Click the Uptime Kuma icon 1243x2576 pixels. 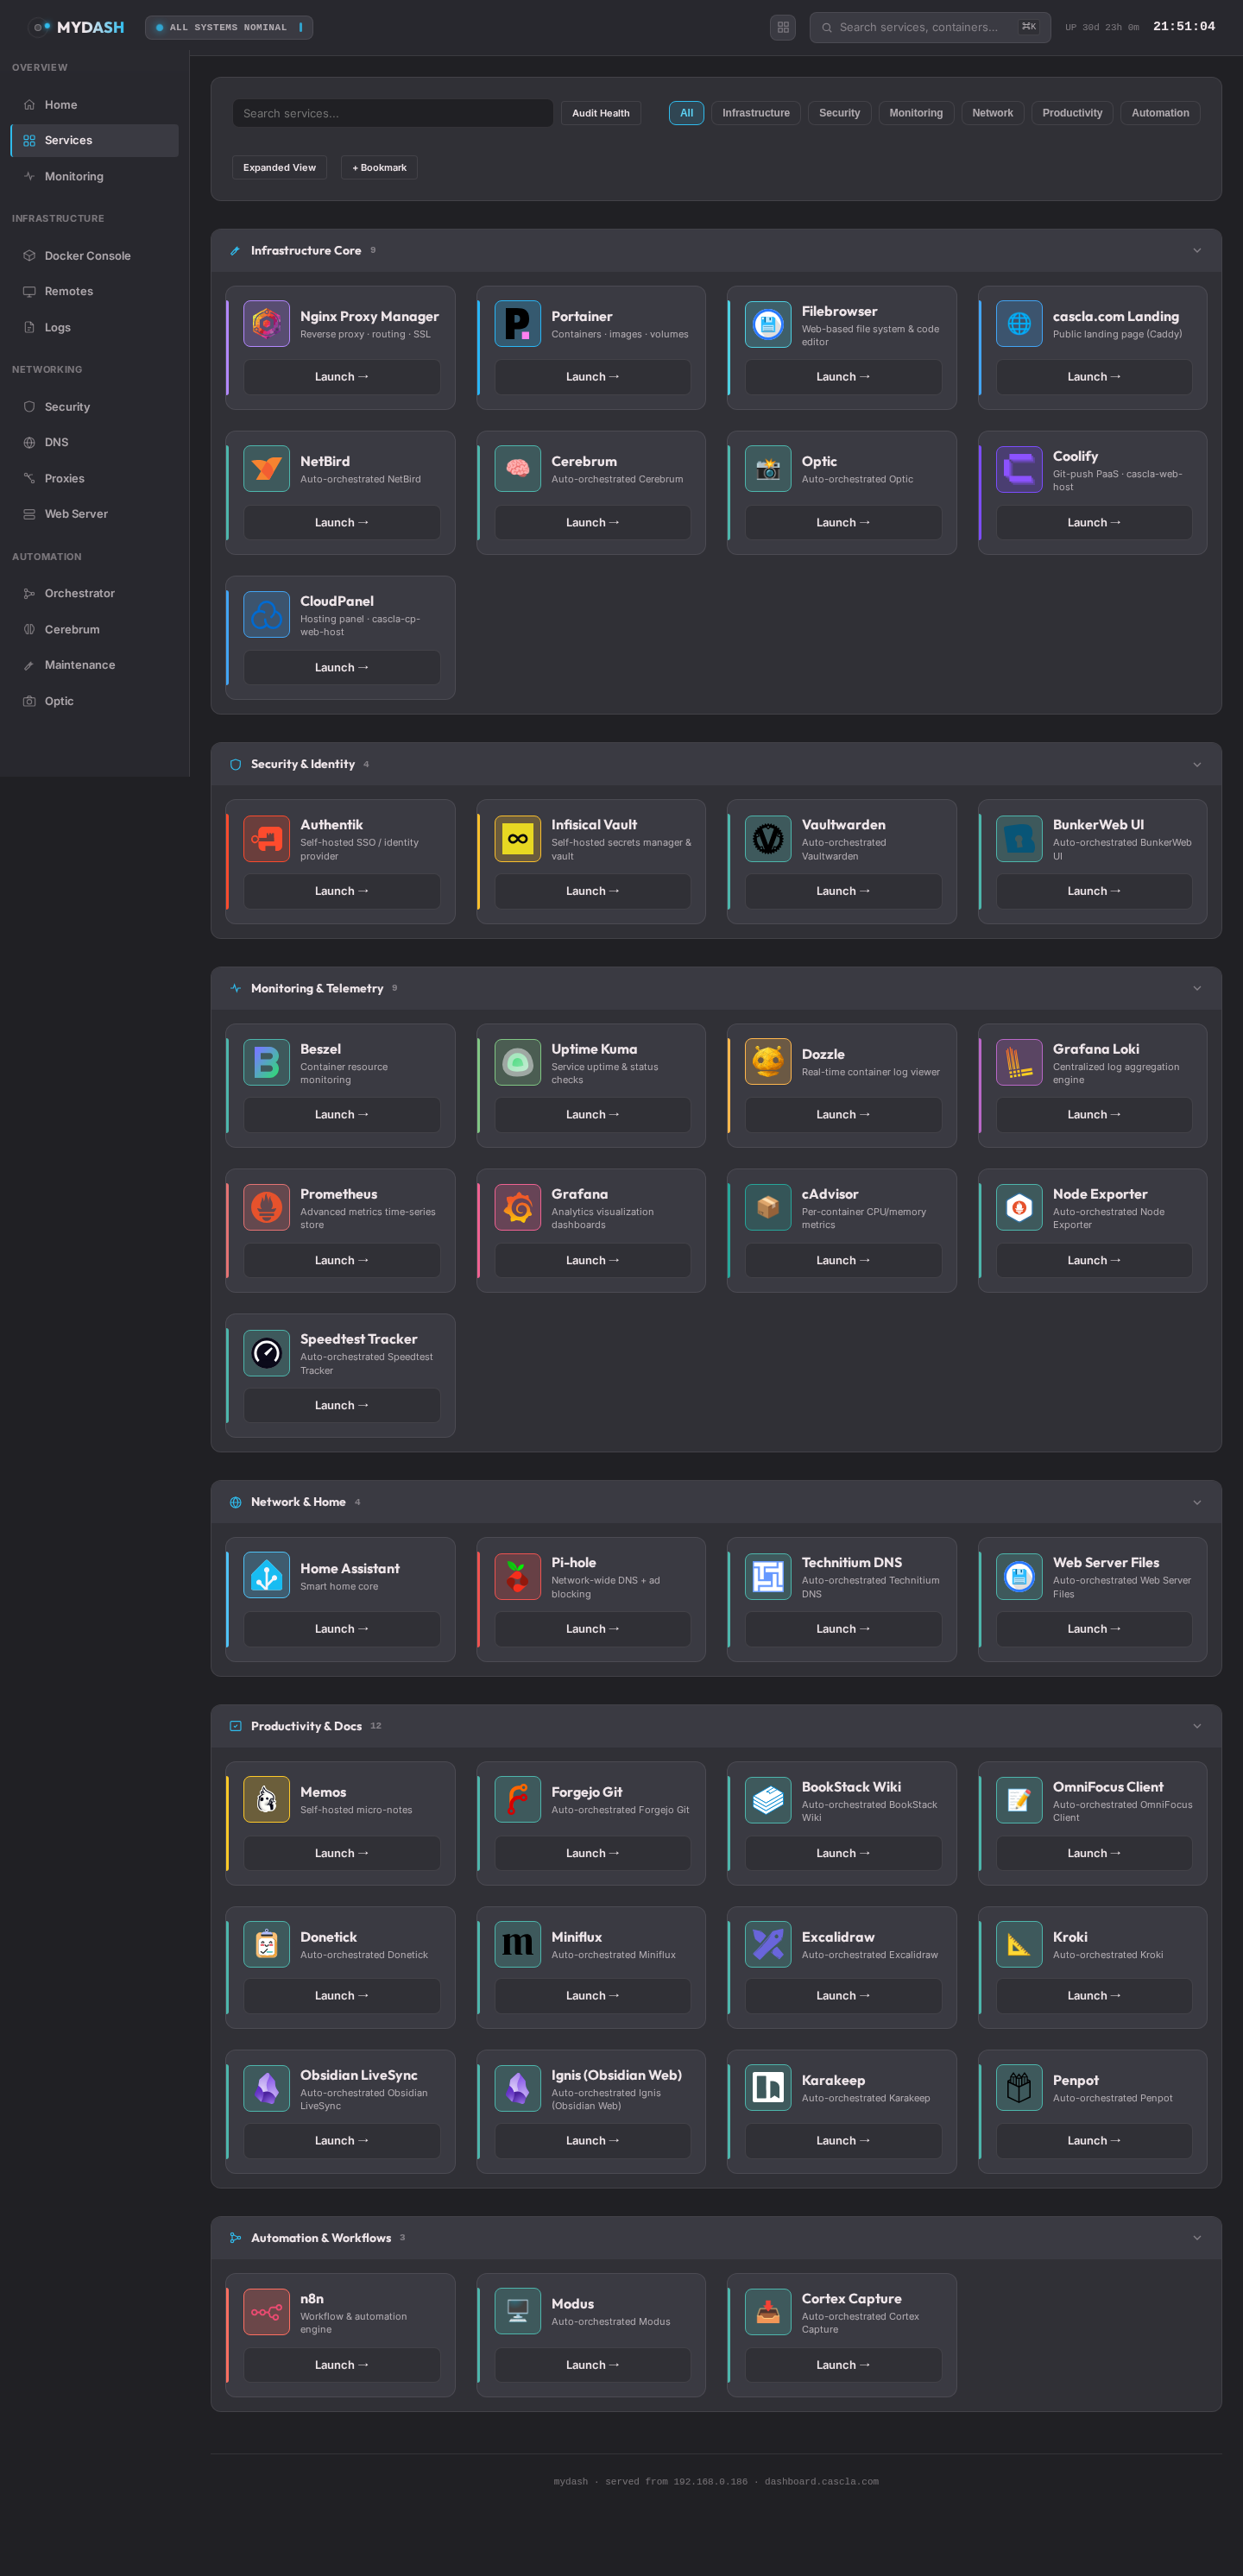(x=517, y=1062)
